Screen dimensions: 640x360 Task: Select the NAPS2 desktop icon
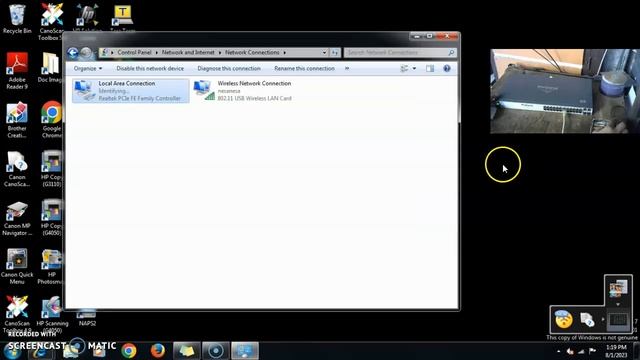click(x=87, y=318)
